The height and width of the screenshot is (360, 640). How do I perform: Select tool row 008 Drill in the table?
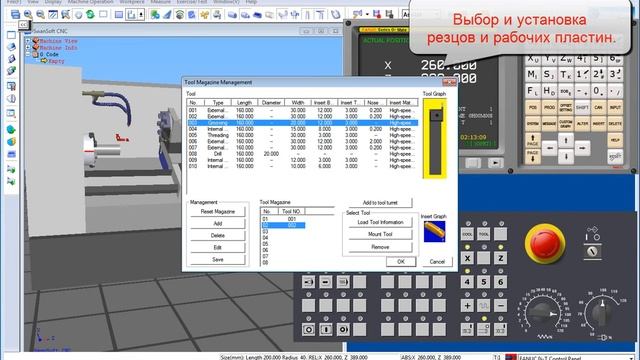tap(302, 154)
